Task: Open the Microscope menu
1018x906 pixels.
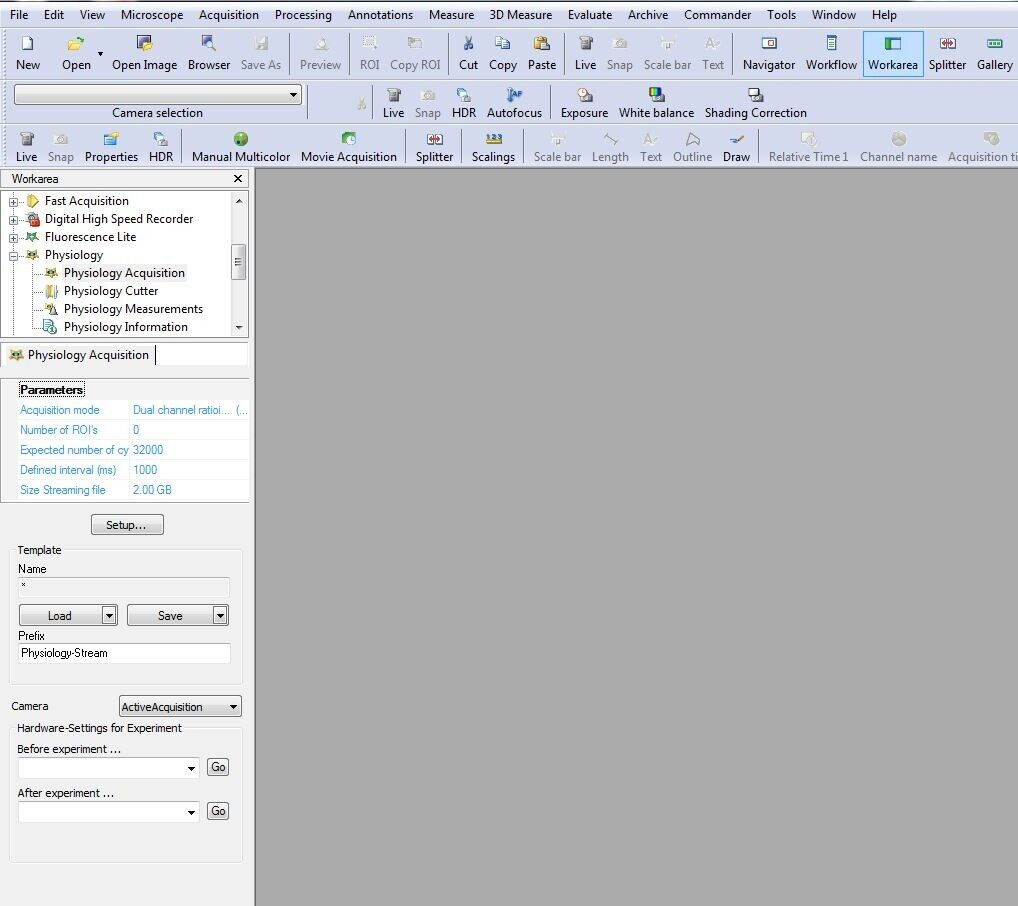Action: pos(151,15)
